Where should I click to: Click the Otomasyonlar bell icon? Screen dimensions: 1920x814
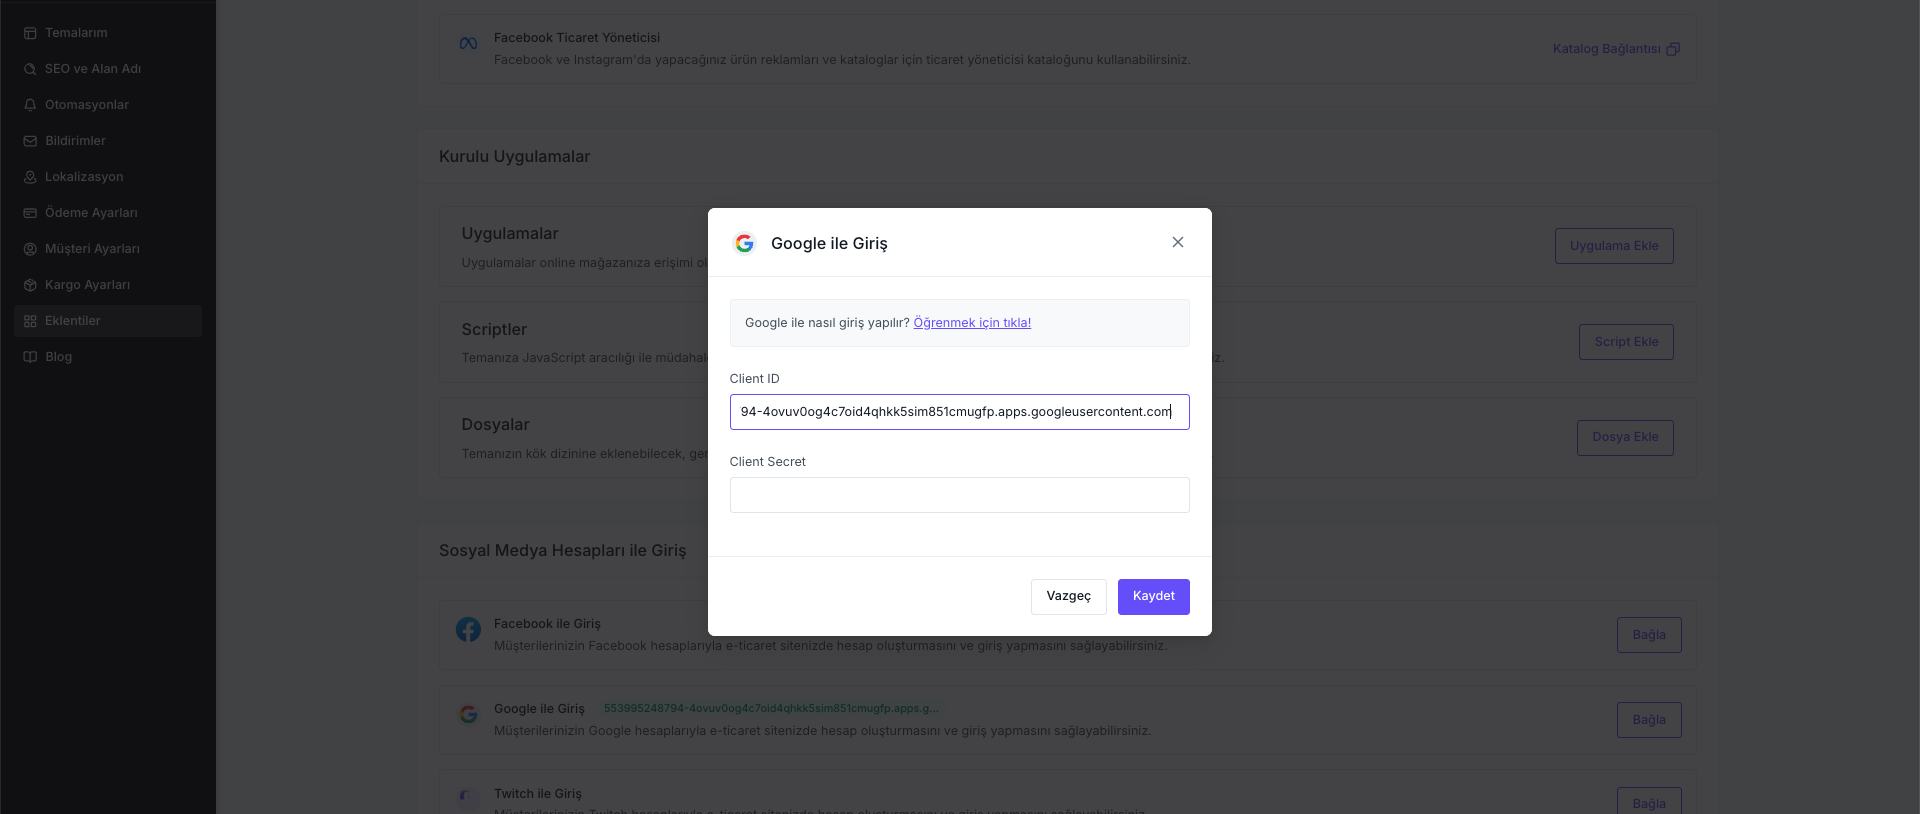tap(30, 105)
